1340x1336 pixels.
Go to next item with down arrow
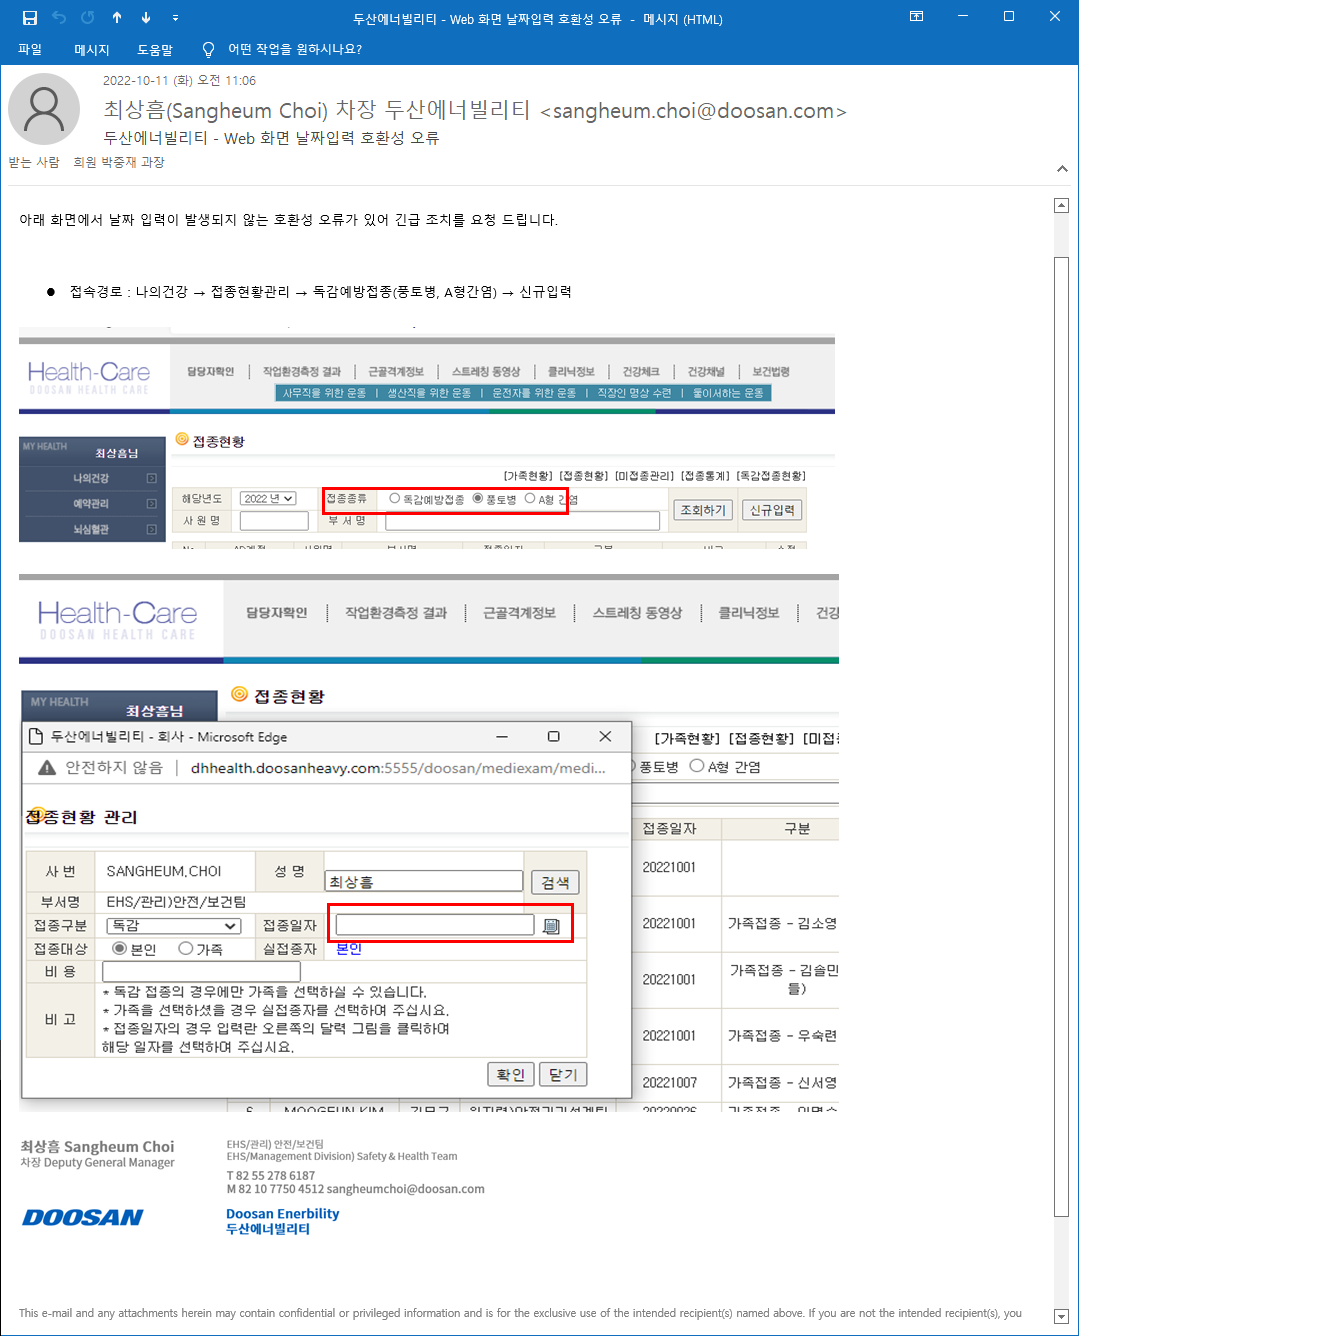pyautogui.click(x=146, y=17)
